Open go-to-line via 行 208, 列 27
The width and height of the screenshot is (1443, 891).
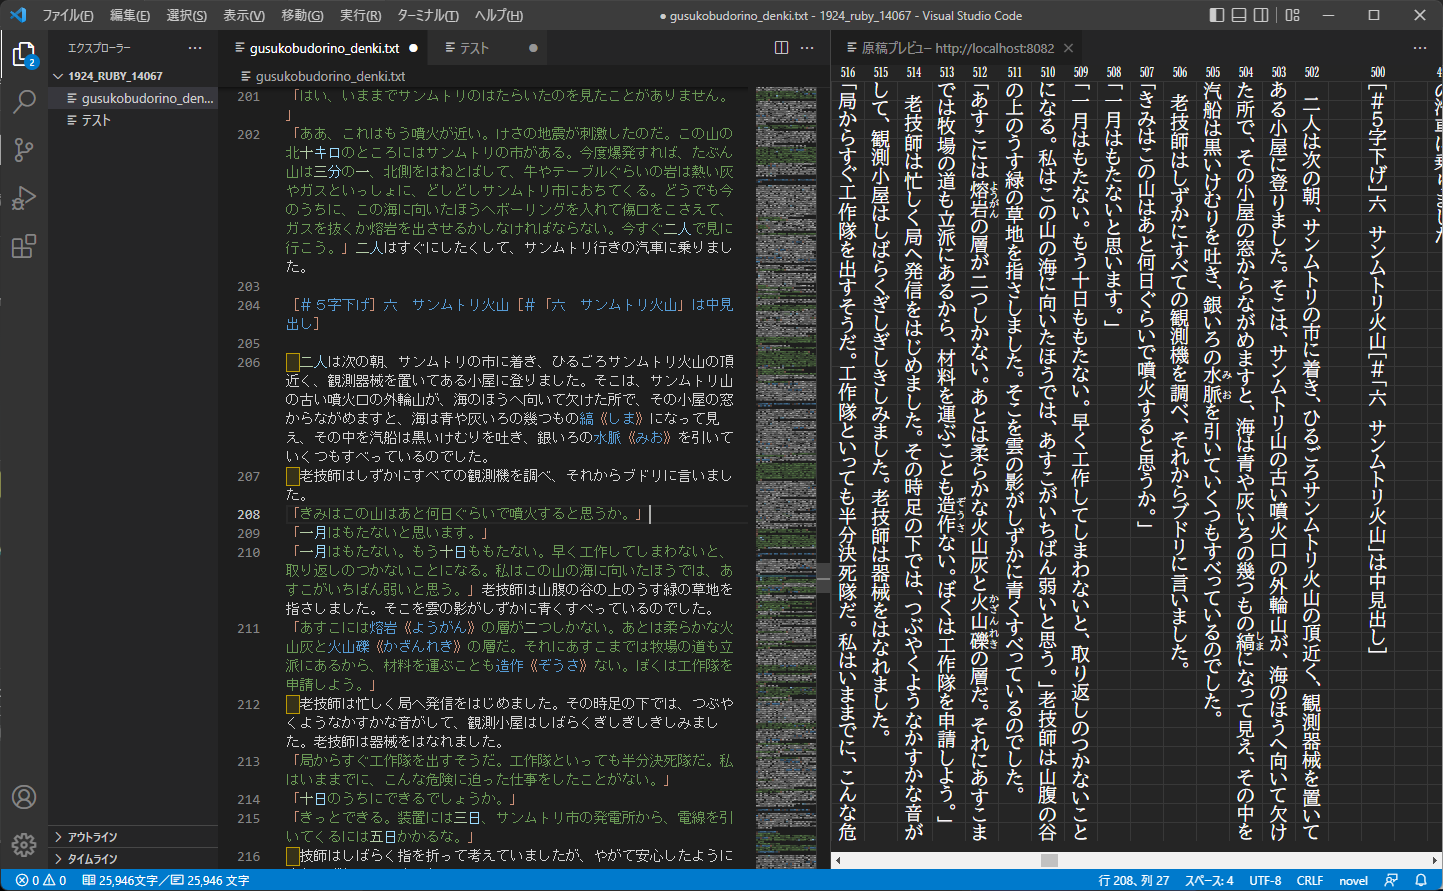[1133, 881]
